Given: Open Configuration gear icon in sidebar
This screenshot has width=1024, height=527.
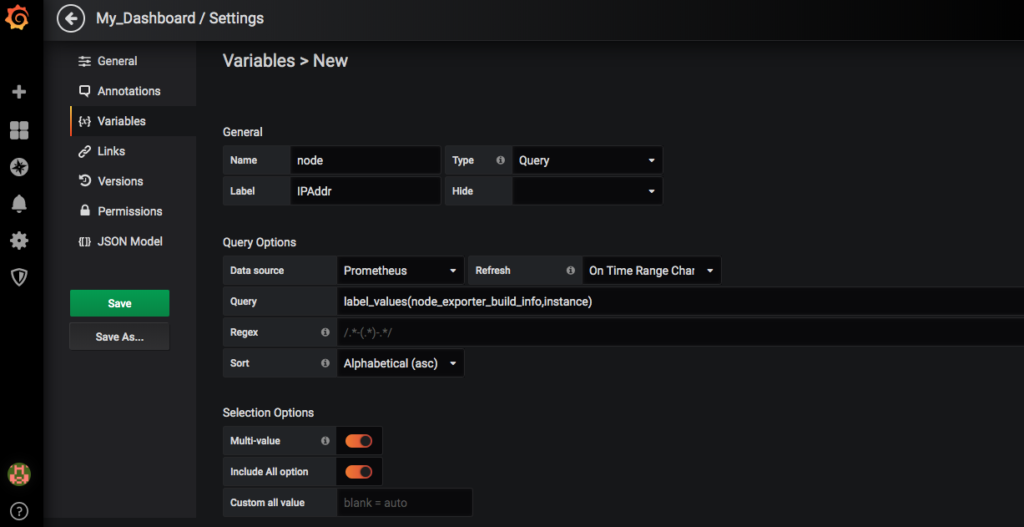Looking at the screenshot, I should point(19,241).
